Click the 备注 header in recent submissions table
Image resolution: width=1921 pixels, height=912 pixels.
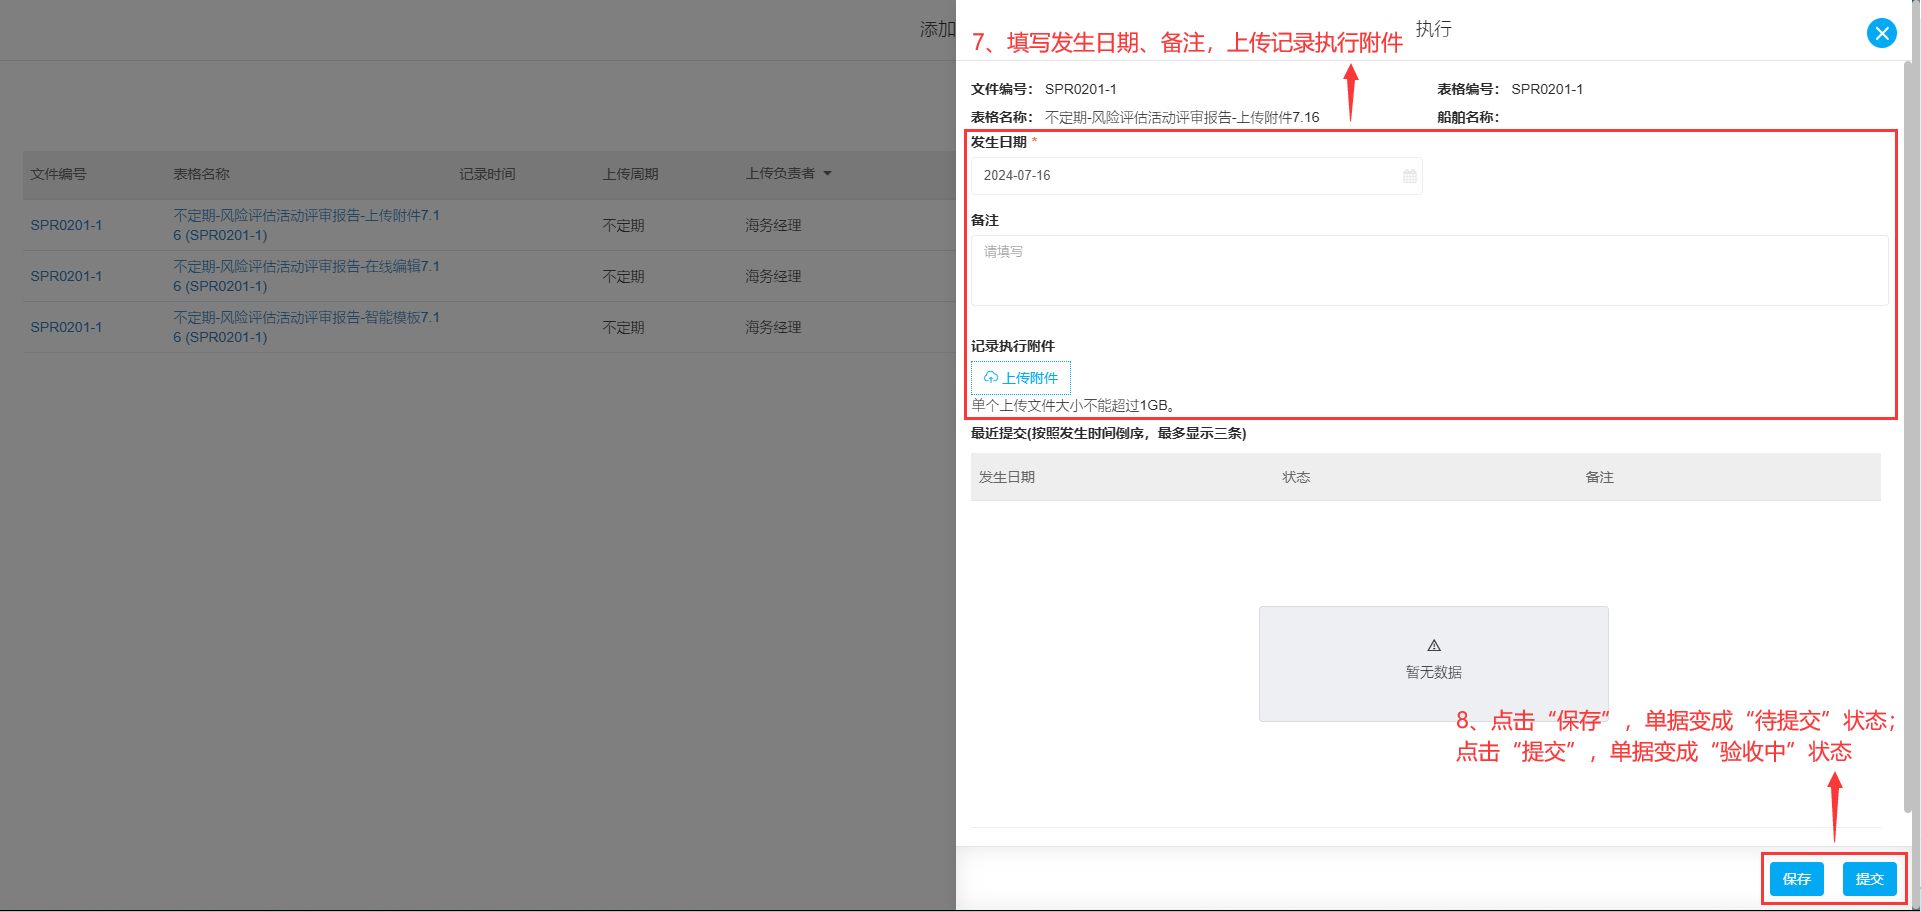1599,477
